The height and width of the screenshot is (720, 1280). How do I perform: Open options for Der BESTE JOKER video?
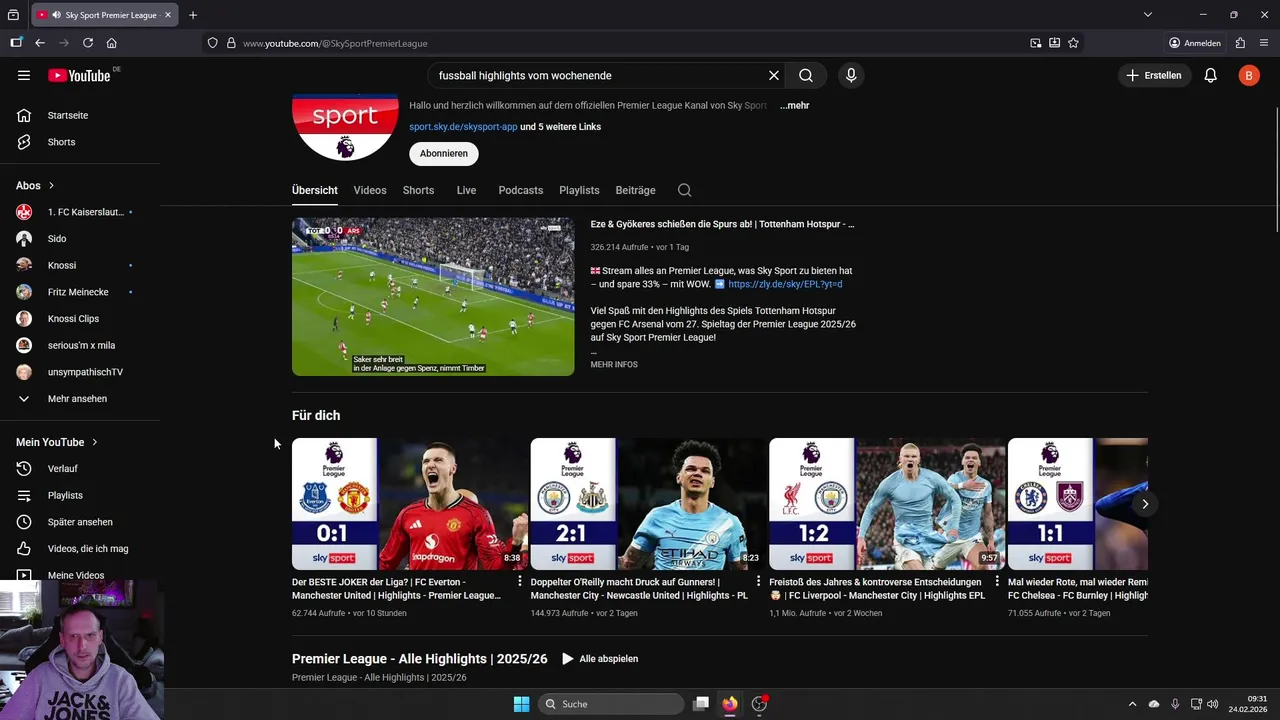tap(520, 581)
